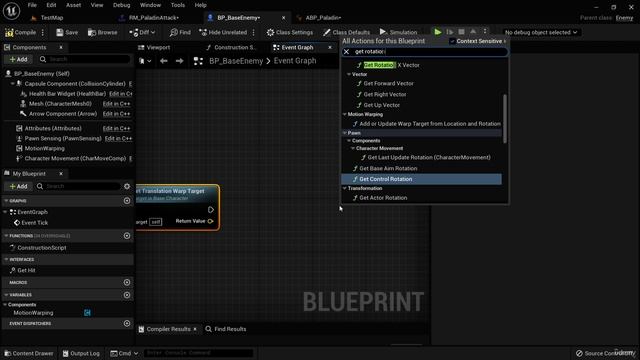The width and height of the screenshot is (640, 360).
Task: Add a new event dispatcher plus icon
Action: point(127,323)
